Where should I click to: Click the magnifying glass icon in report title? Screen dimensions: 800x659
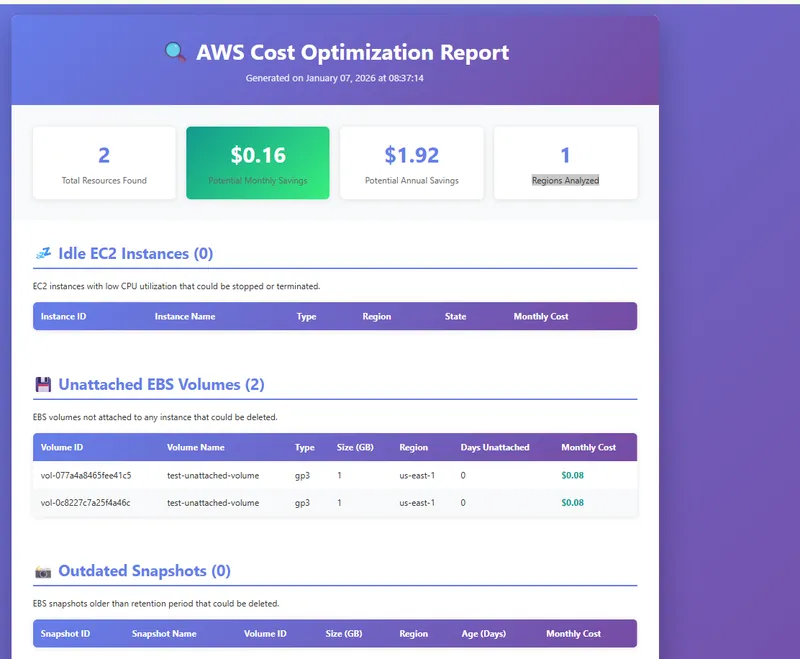175,52
